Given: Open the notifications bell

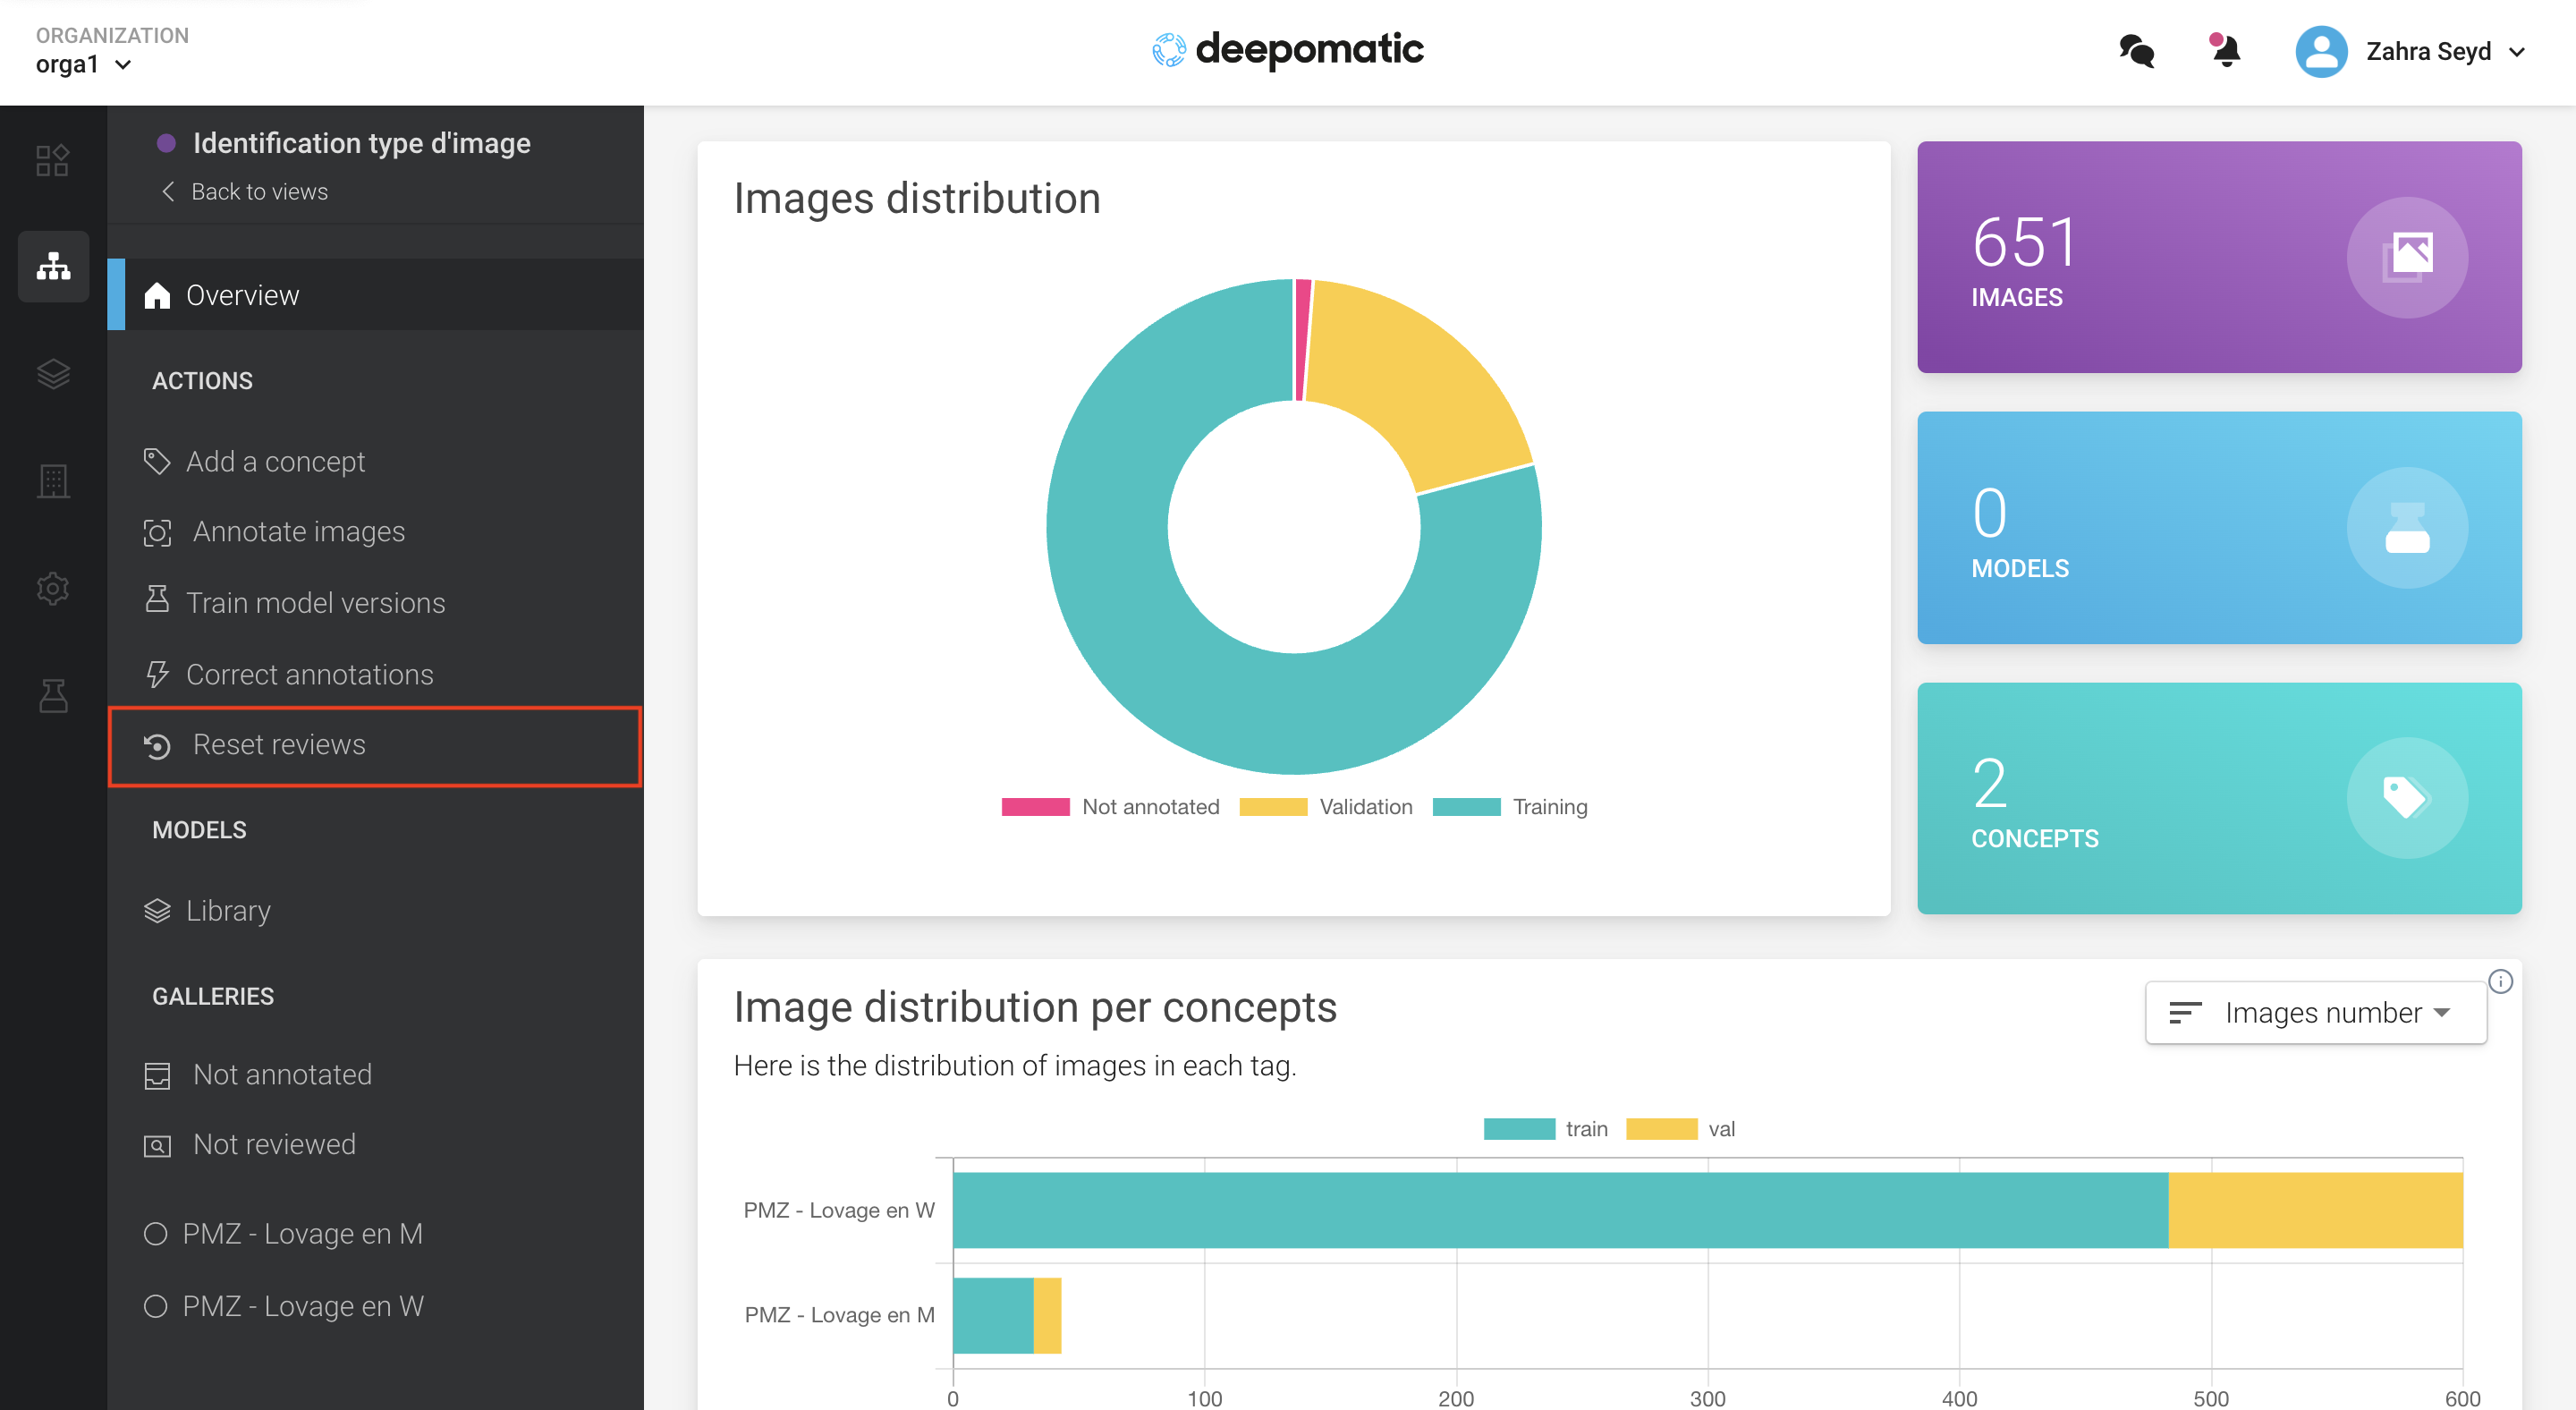Looking at the screenshot, I should [x=2225, y=51].
